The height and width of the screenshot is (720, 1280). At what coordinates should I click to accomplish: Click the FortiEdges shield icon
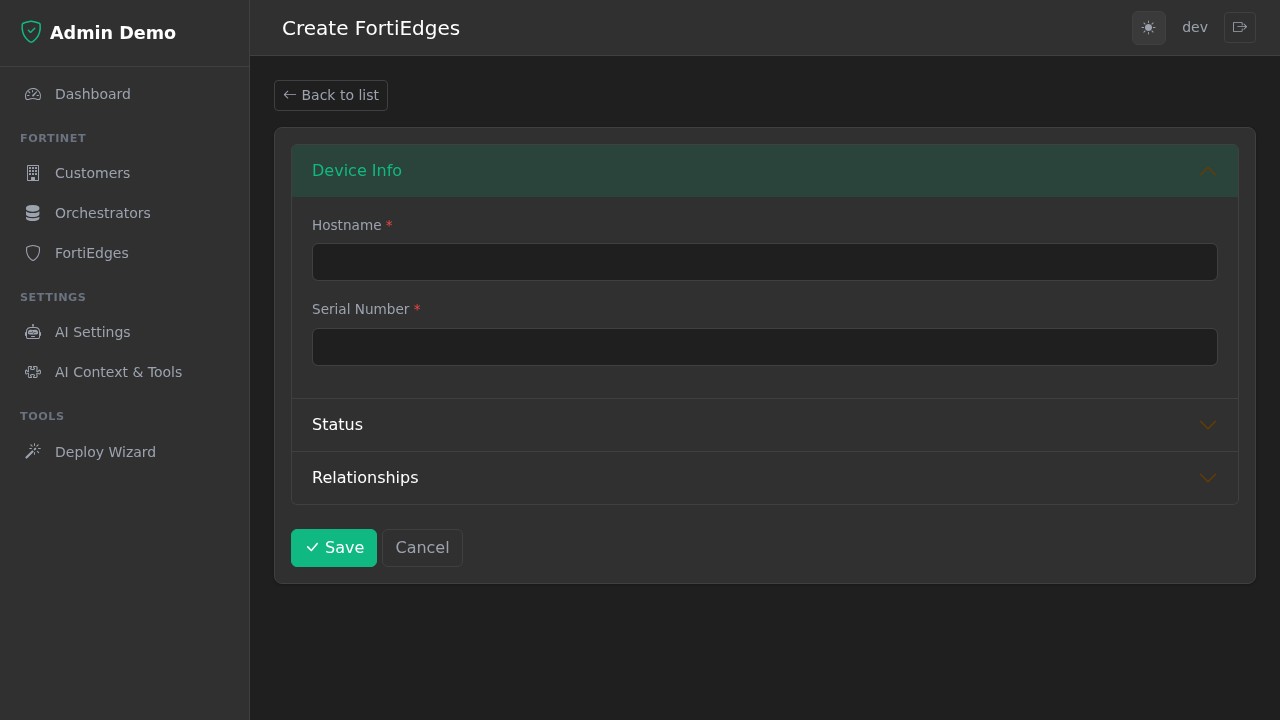[33, 253]
